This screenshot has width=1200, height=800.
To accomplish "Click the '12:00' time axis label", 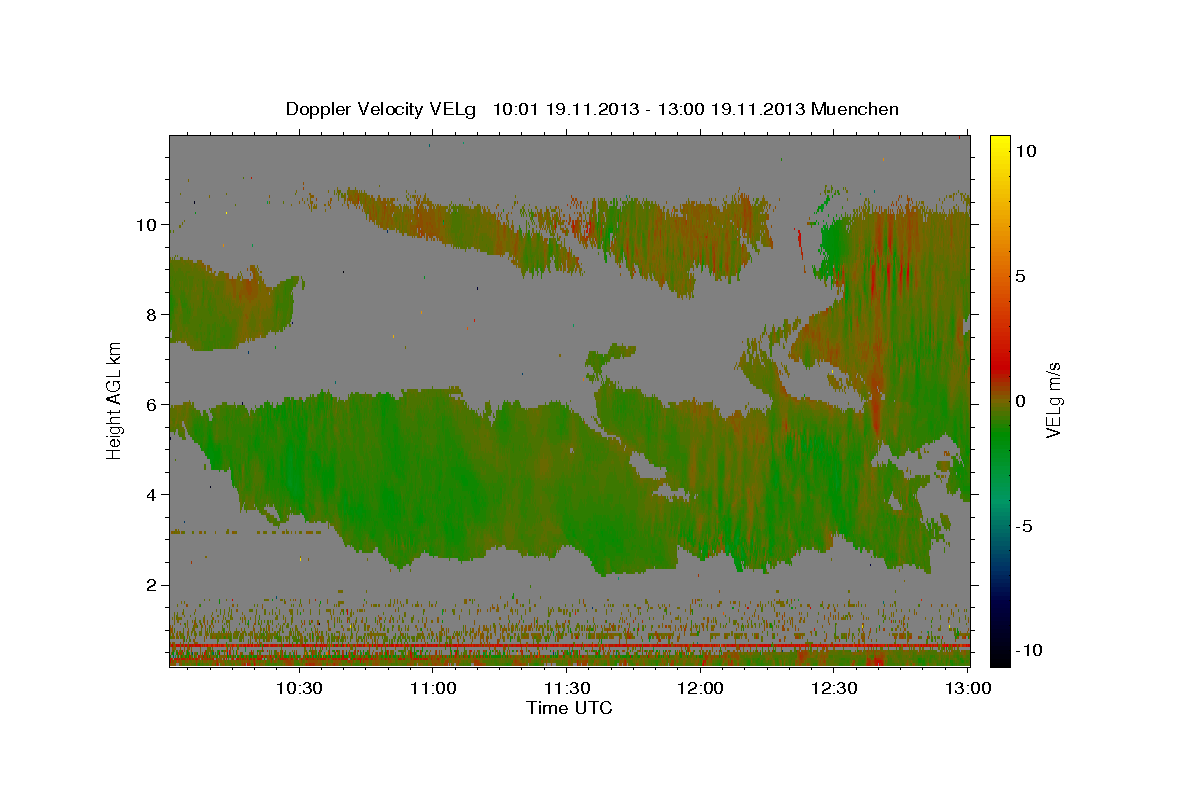I will (x=701, y=688).
